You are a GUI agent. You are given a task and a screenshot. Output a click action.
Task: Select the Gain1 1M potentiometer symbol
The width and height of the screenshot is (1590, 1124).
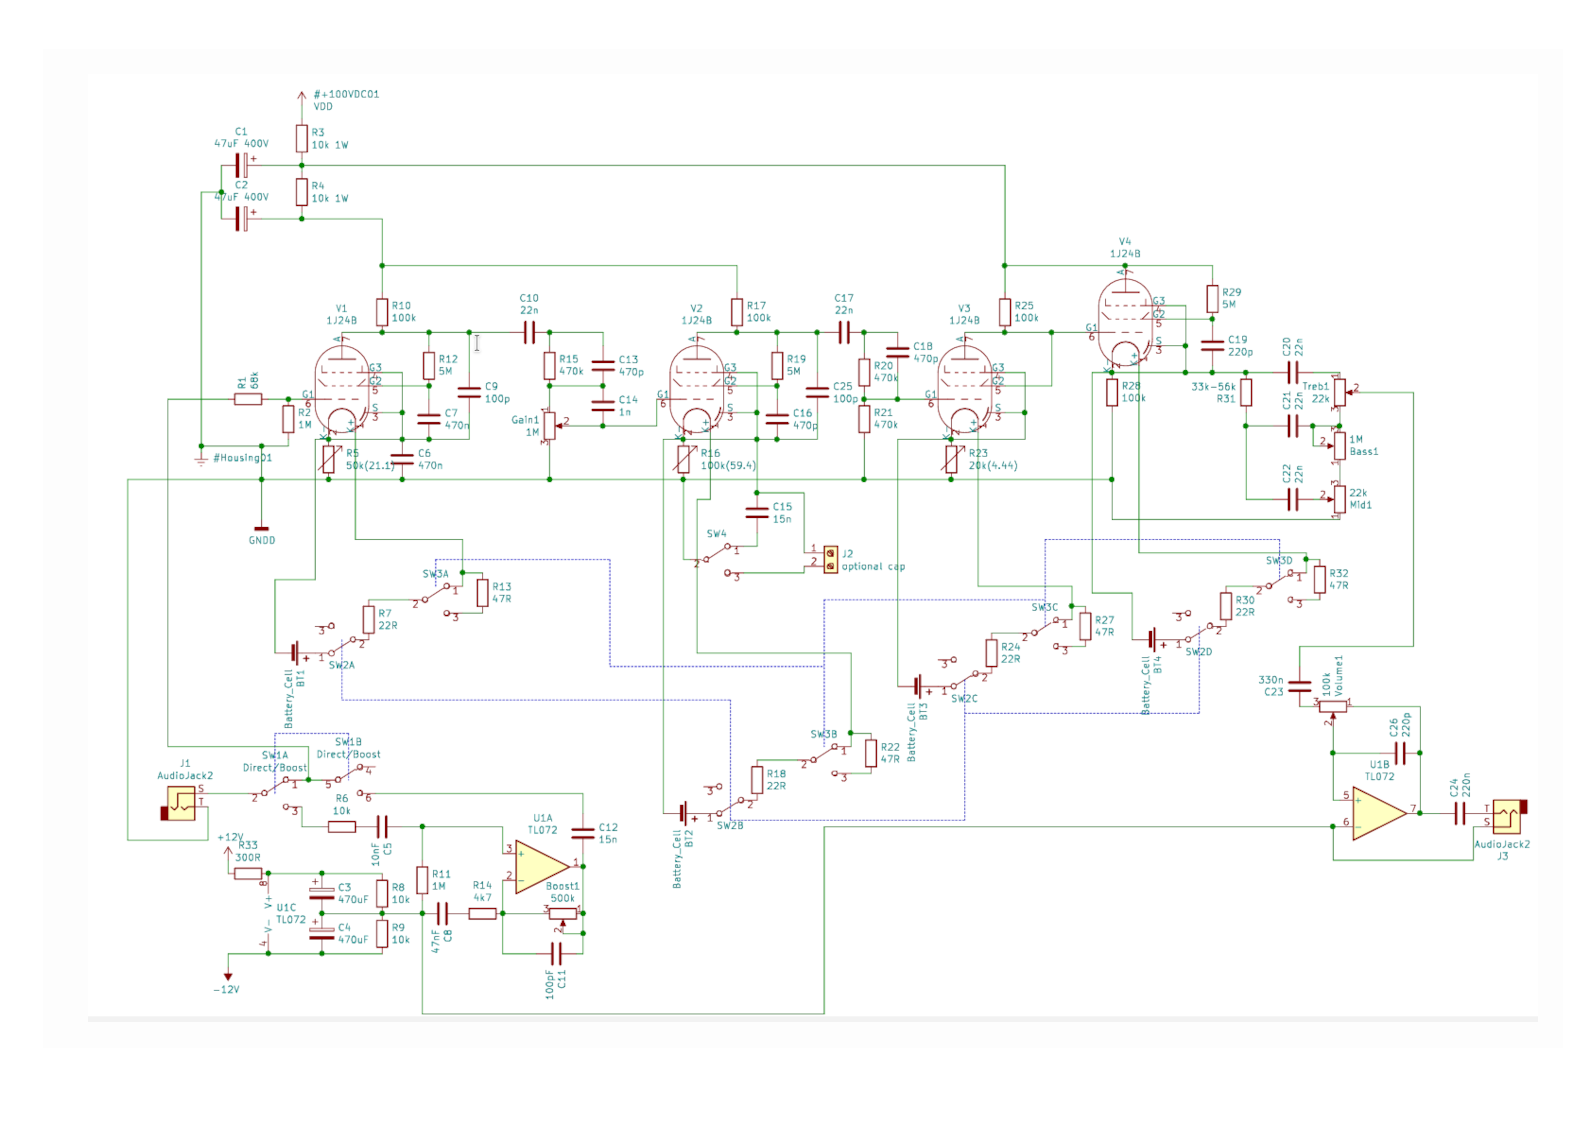tap(552, 425)
